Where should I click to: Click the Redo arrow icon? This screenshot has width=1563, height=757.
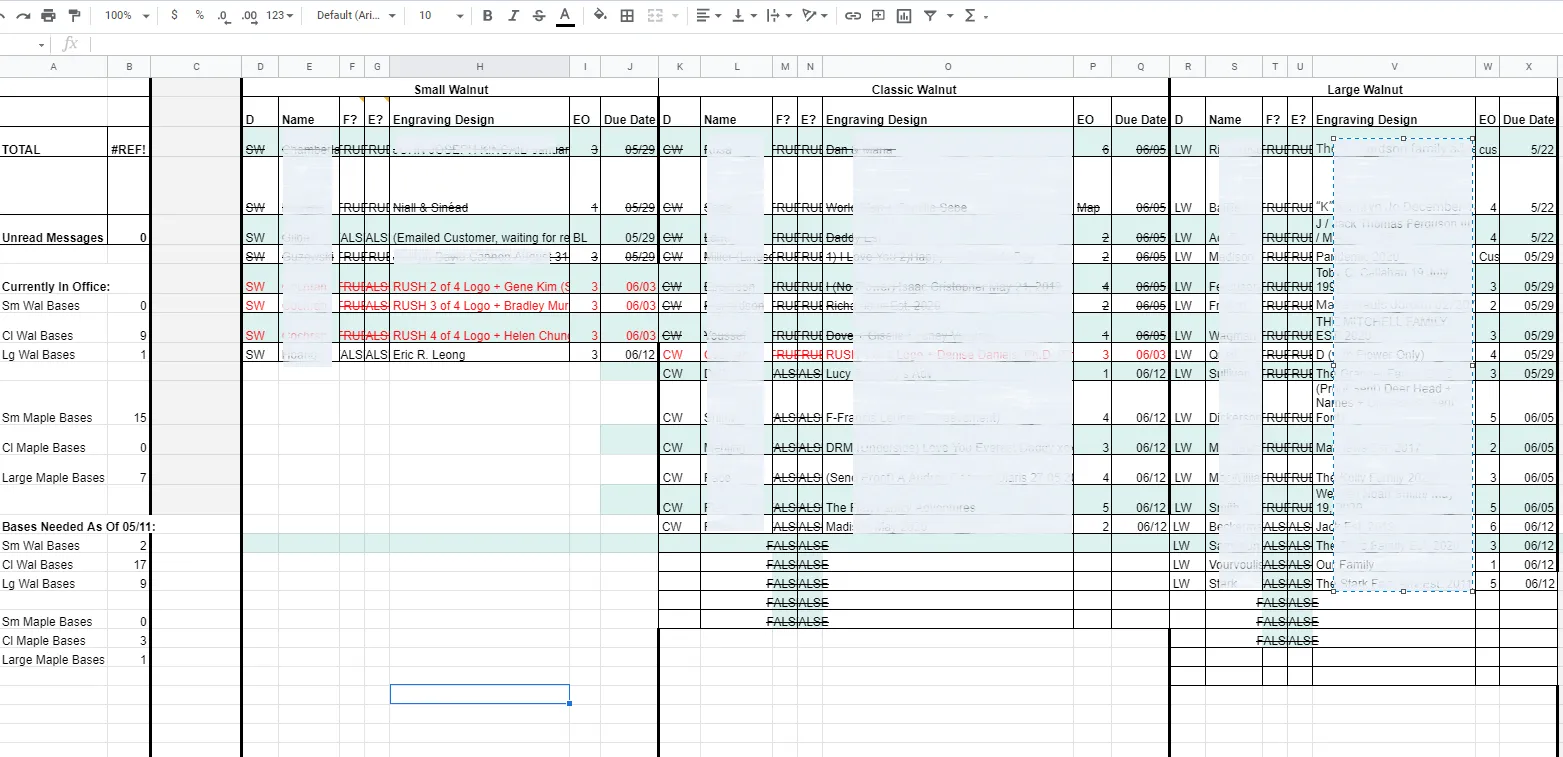[x=23, y=16]
